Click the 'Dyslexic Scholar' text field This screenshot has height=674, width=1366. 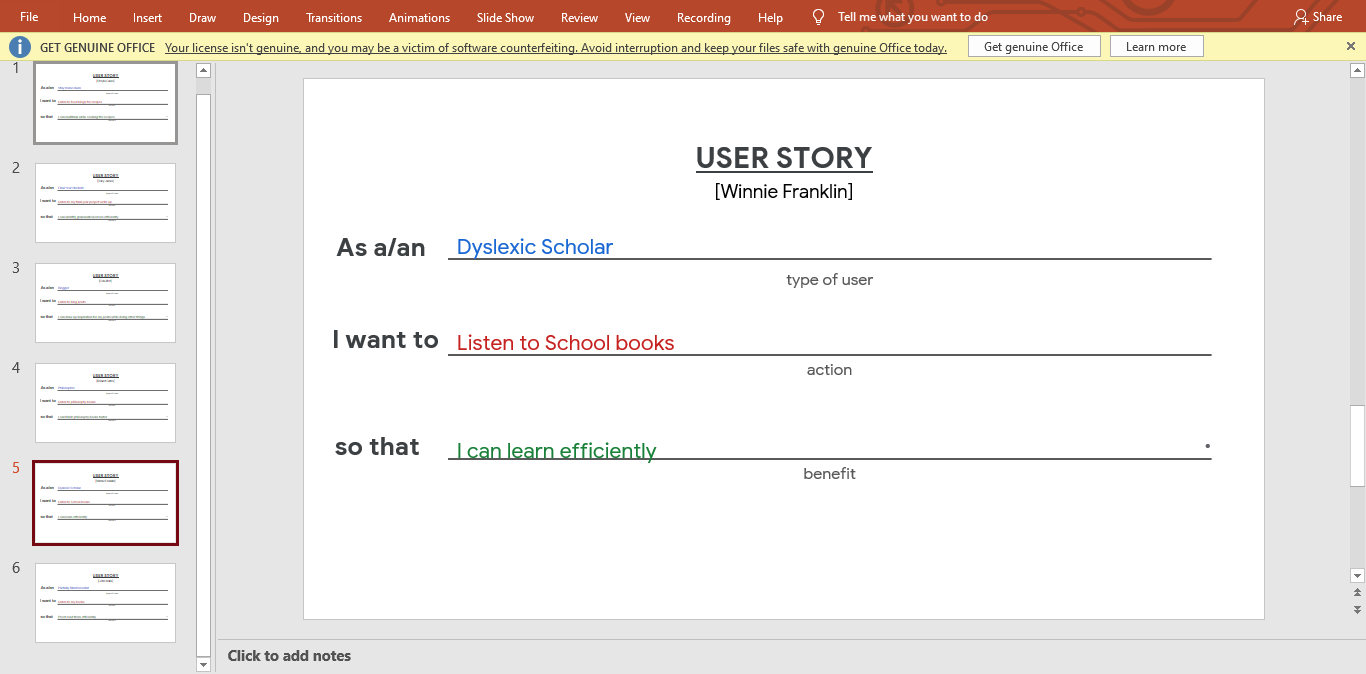535,247
